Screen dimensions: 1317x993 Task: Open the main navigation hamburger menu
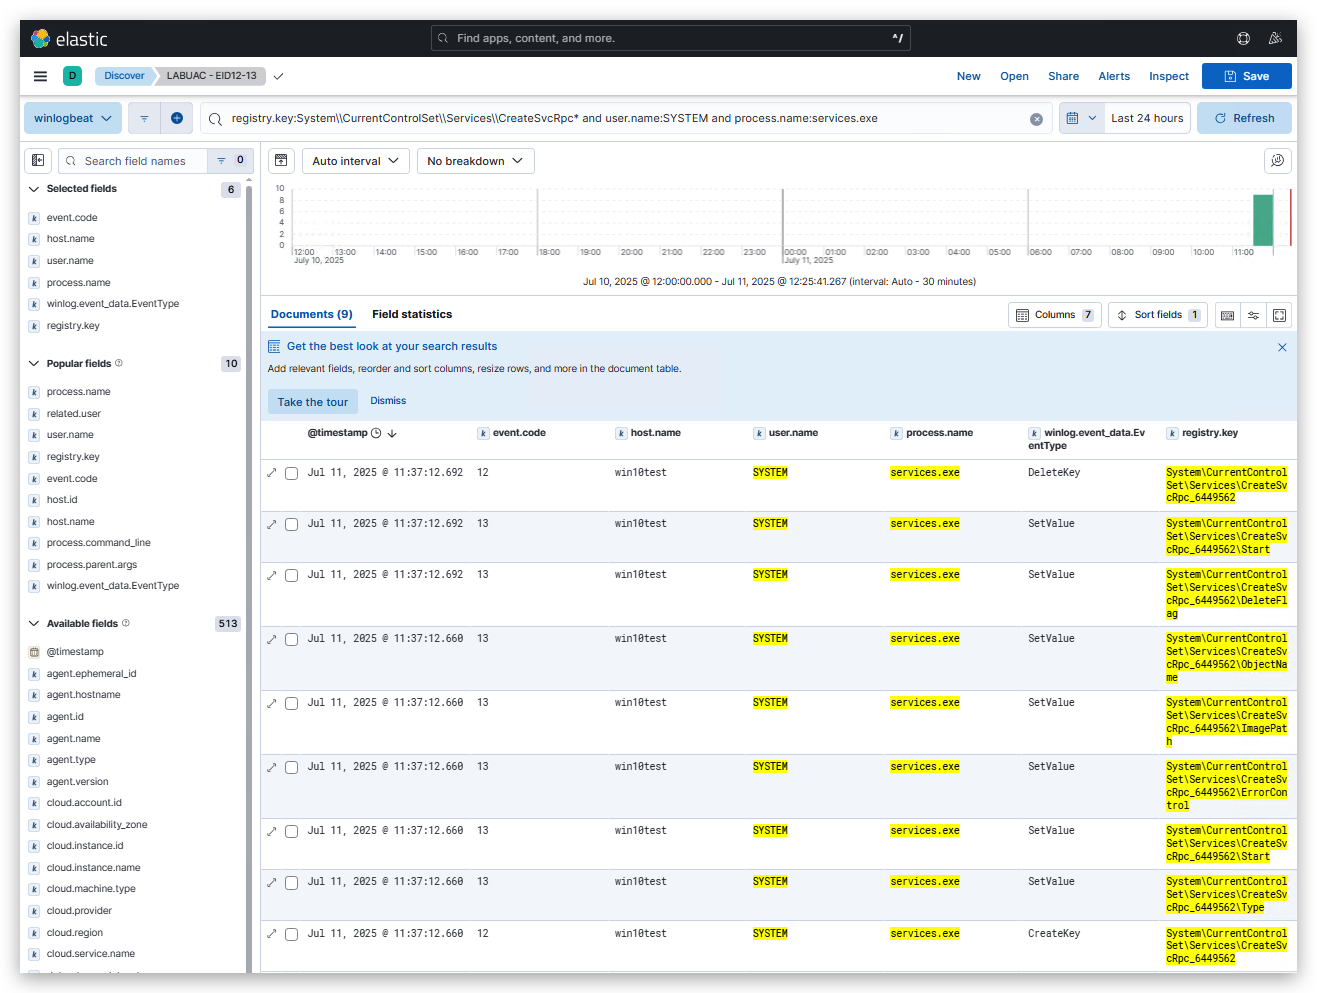40,76
